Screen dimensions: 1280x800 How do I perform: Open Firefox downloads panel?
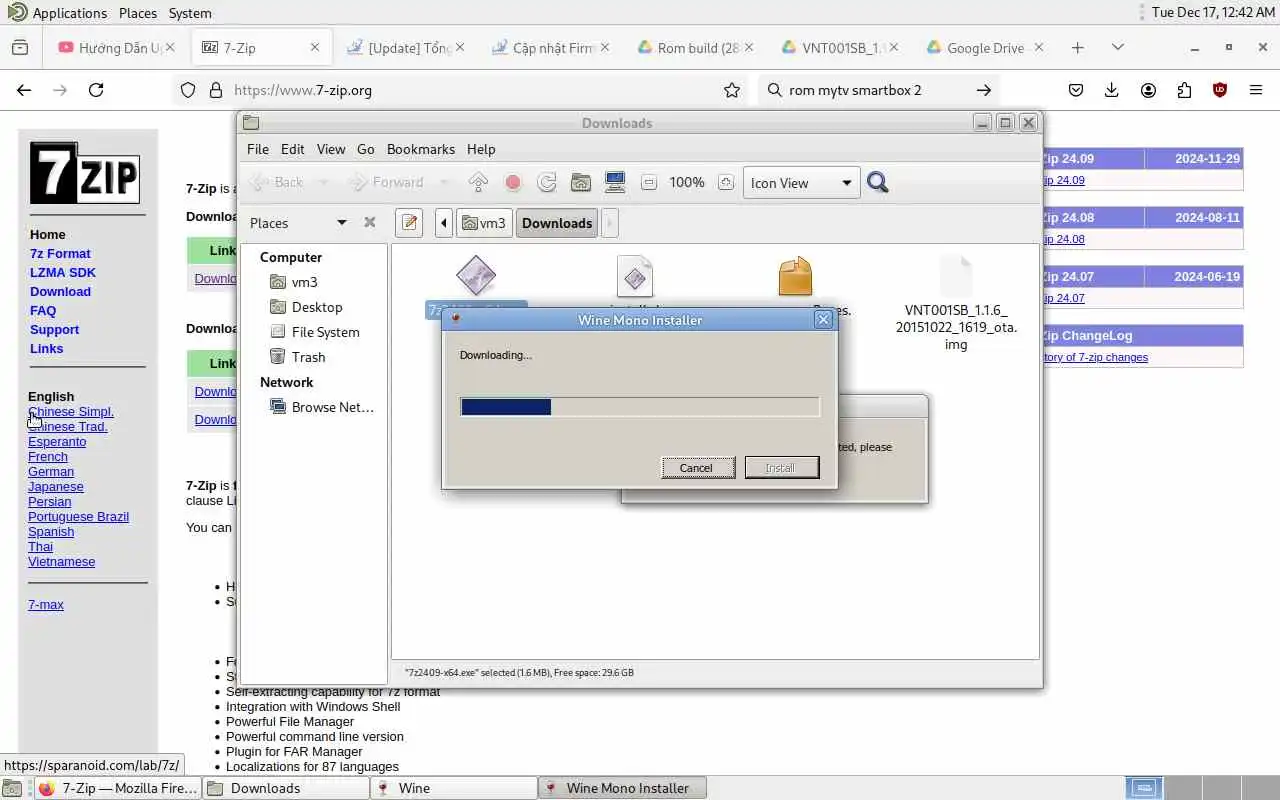point(1112,90)
